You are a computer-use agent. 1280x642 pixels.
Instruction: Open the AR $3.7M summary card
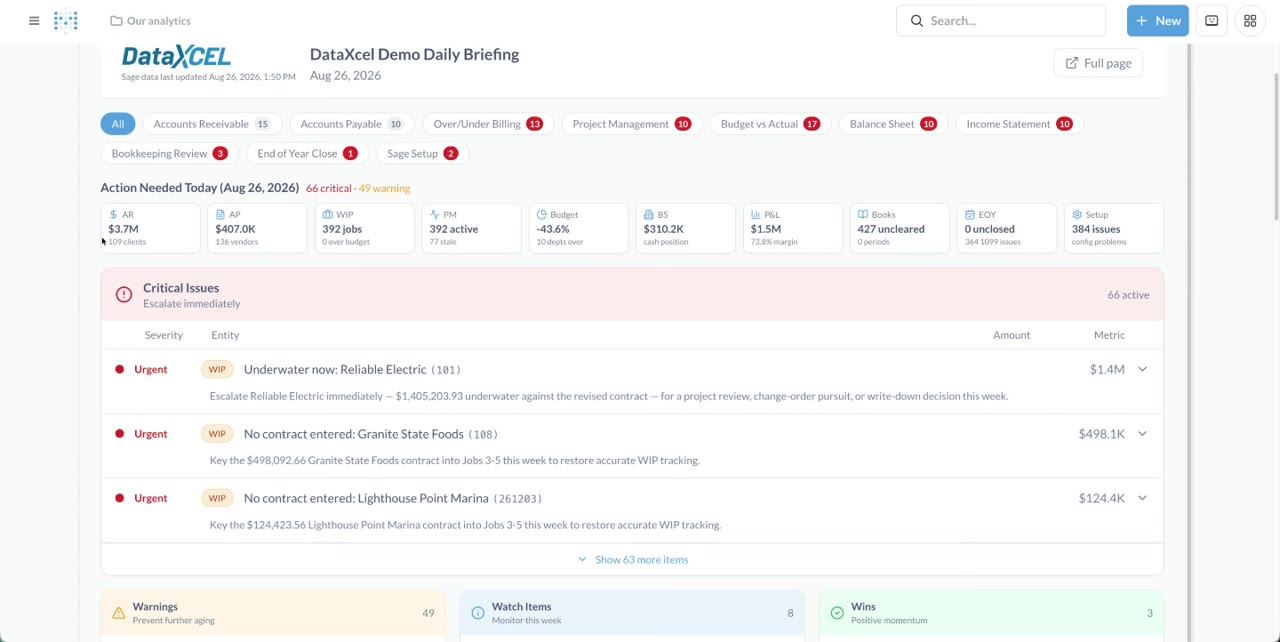coord(150,228)
